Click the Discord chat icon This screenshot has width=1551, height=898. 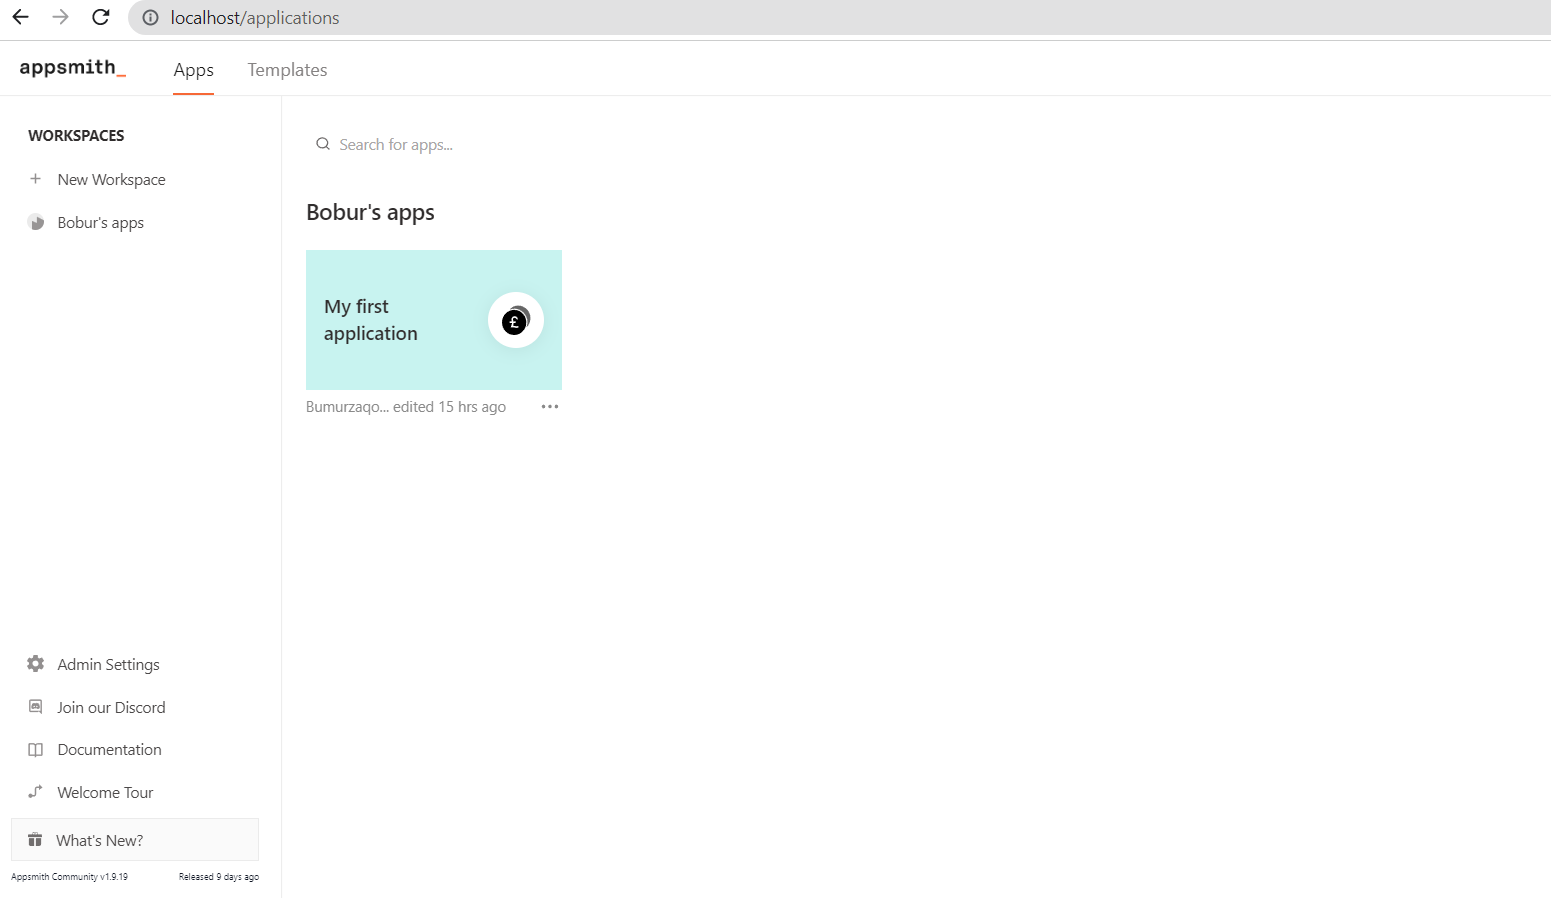(36, 707)
